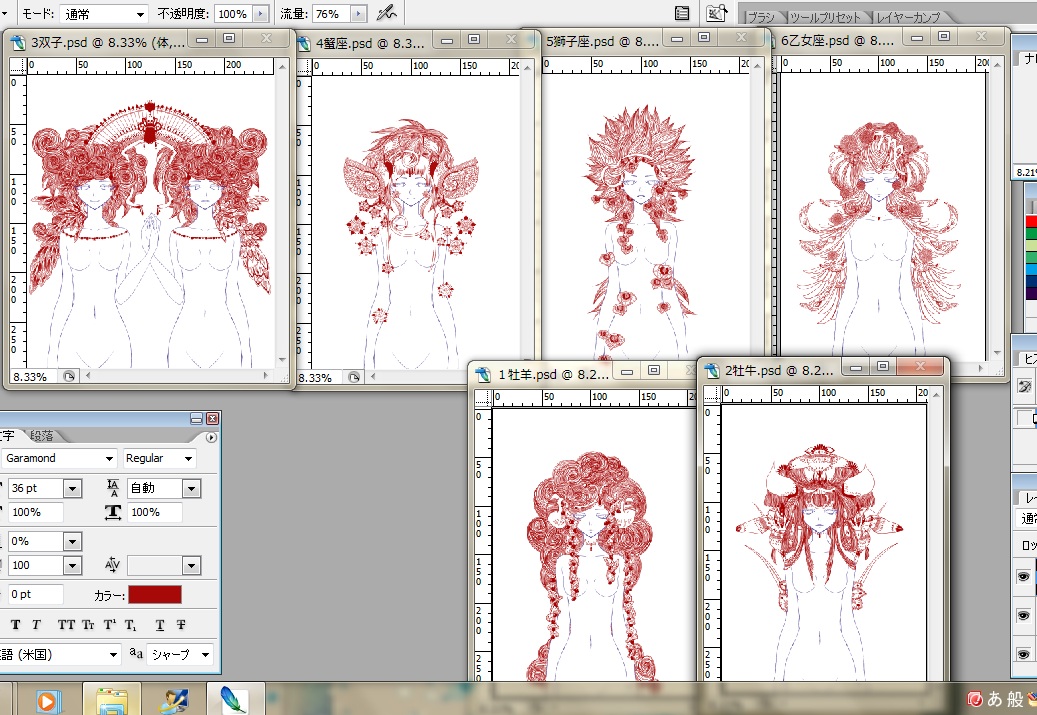Click the Faux Bold text style icon
Image resolution: width=1037 pixels, height=715 pixels.
[16, 625]
